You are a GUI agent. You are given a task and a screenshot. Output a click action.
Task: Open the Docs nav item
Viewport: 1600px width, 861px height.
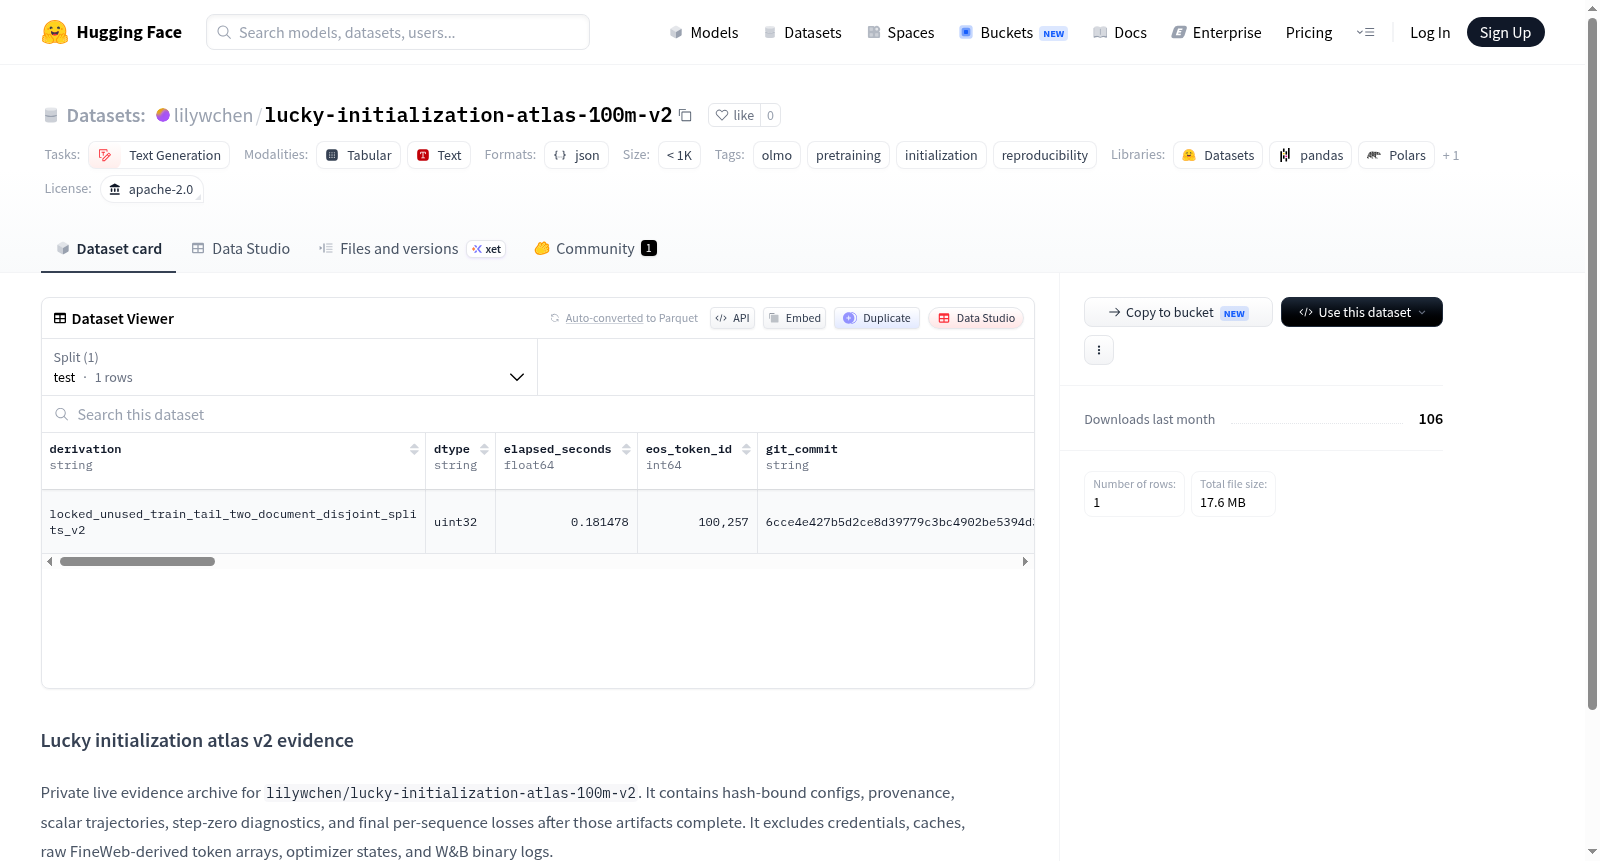click(x=1119, y=32)
